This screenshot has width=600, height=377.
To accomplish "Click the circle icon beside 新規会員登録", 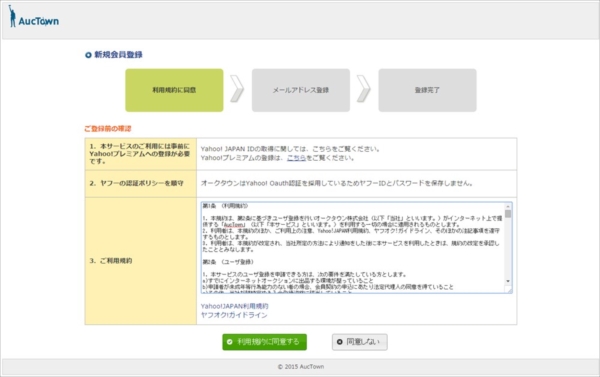I will click(88, 55).
